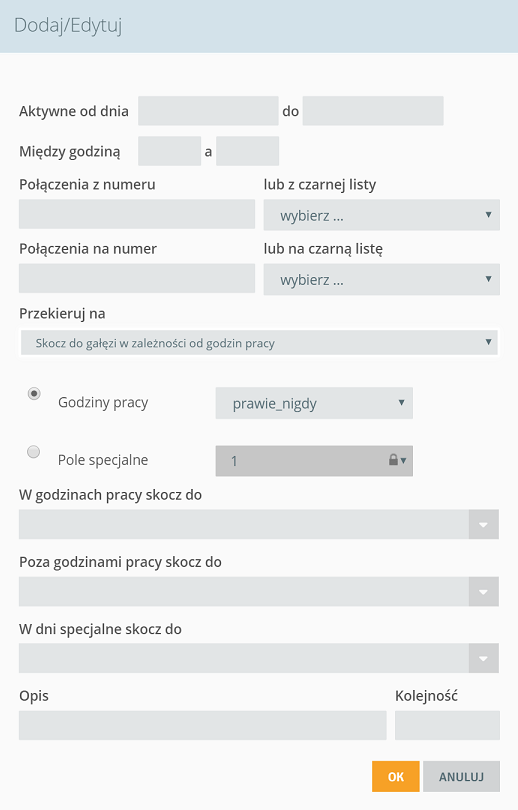Expand 'Poza godzinami pracy skocz do' arrow
The width and height of the screenshot is (518, 810).
click(483, 591)
